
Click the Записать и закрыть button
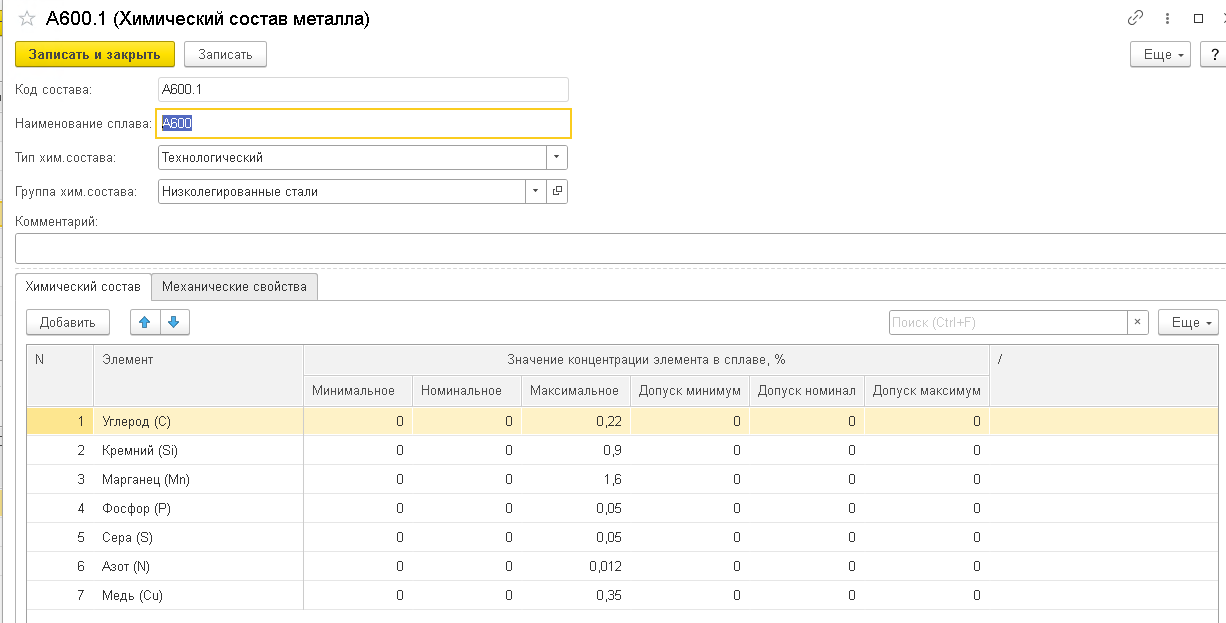click(95, 54)
